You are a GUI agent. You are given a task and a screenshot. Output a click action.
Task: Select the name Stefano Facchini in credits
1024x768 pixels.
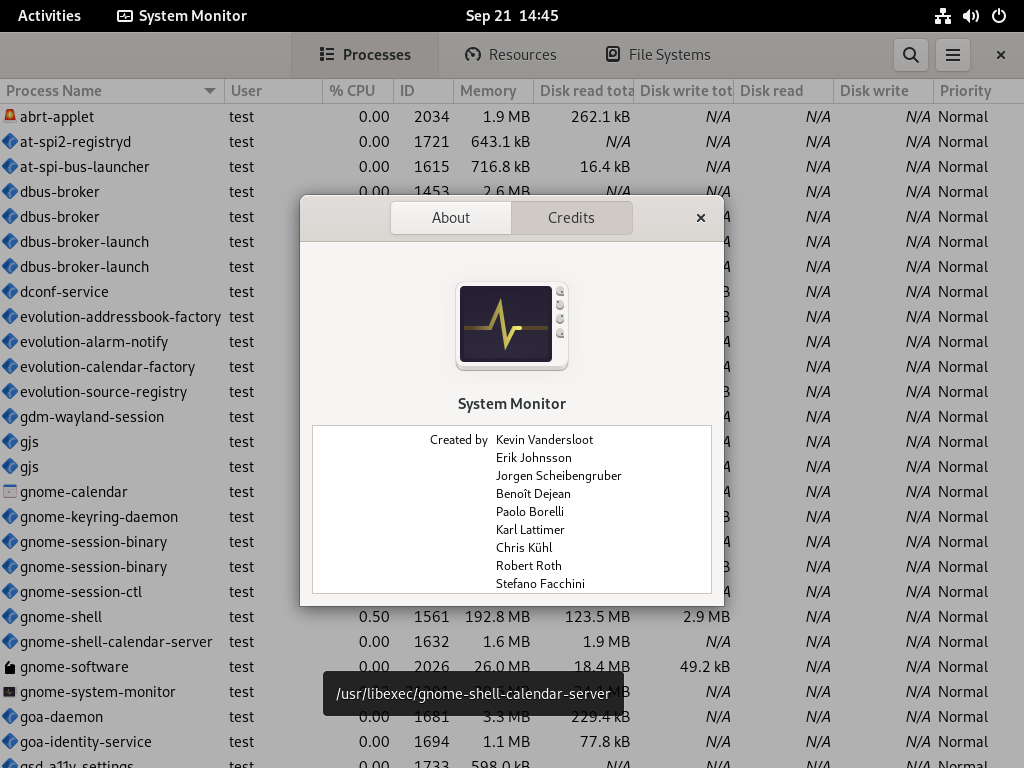coord(540,584)
